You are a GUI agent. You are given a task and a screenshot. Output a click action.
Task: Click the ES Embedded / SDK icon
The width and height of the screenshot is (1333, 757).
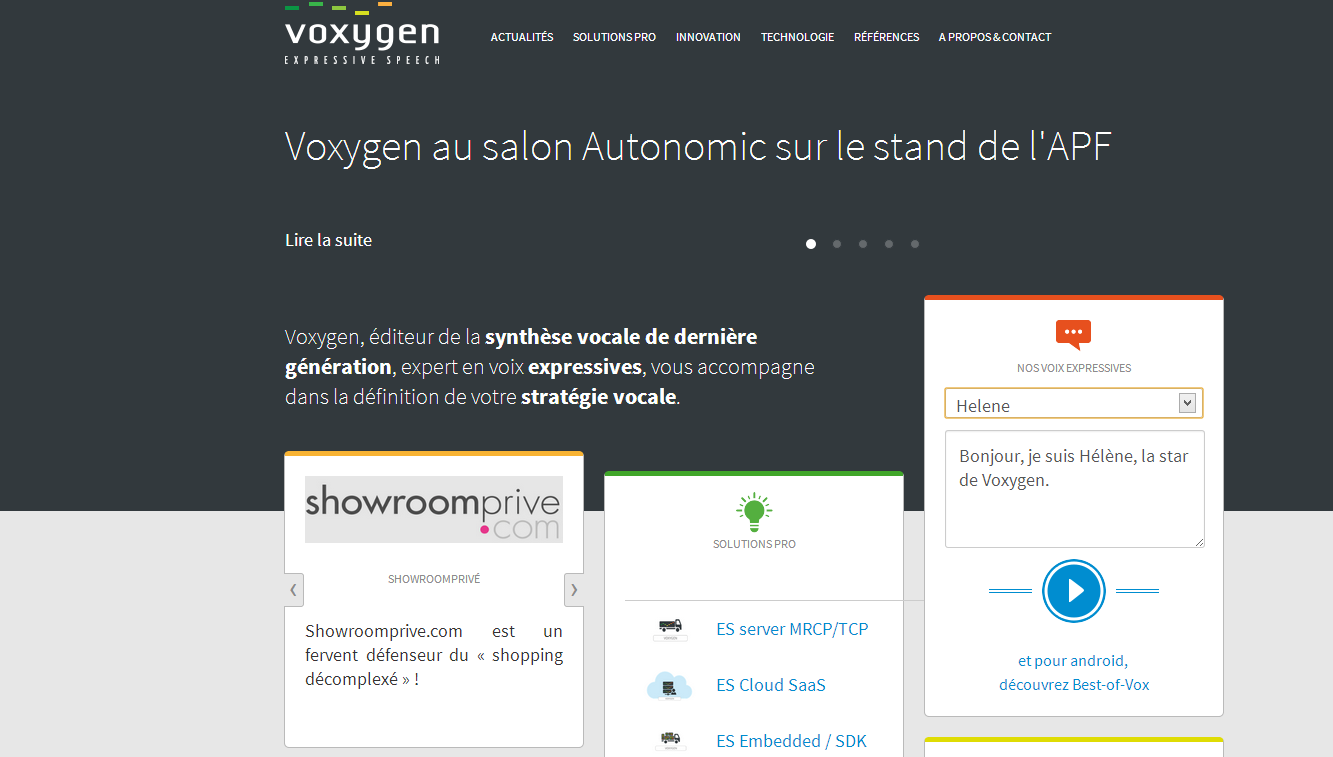(x=669, y=741)
